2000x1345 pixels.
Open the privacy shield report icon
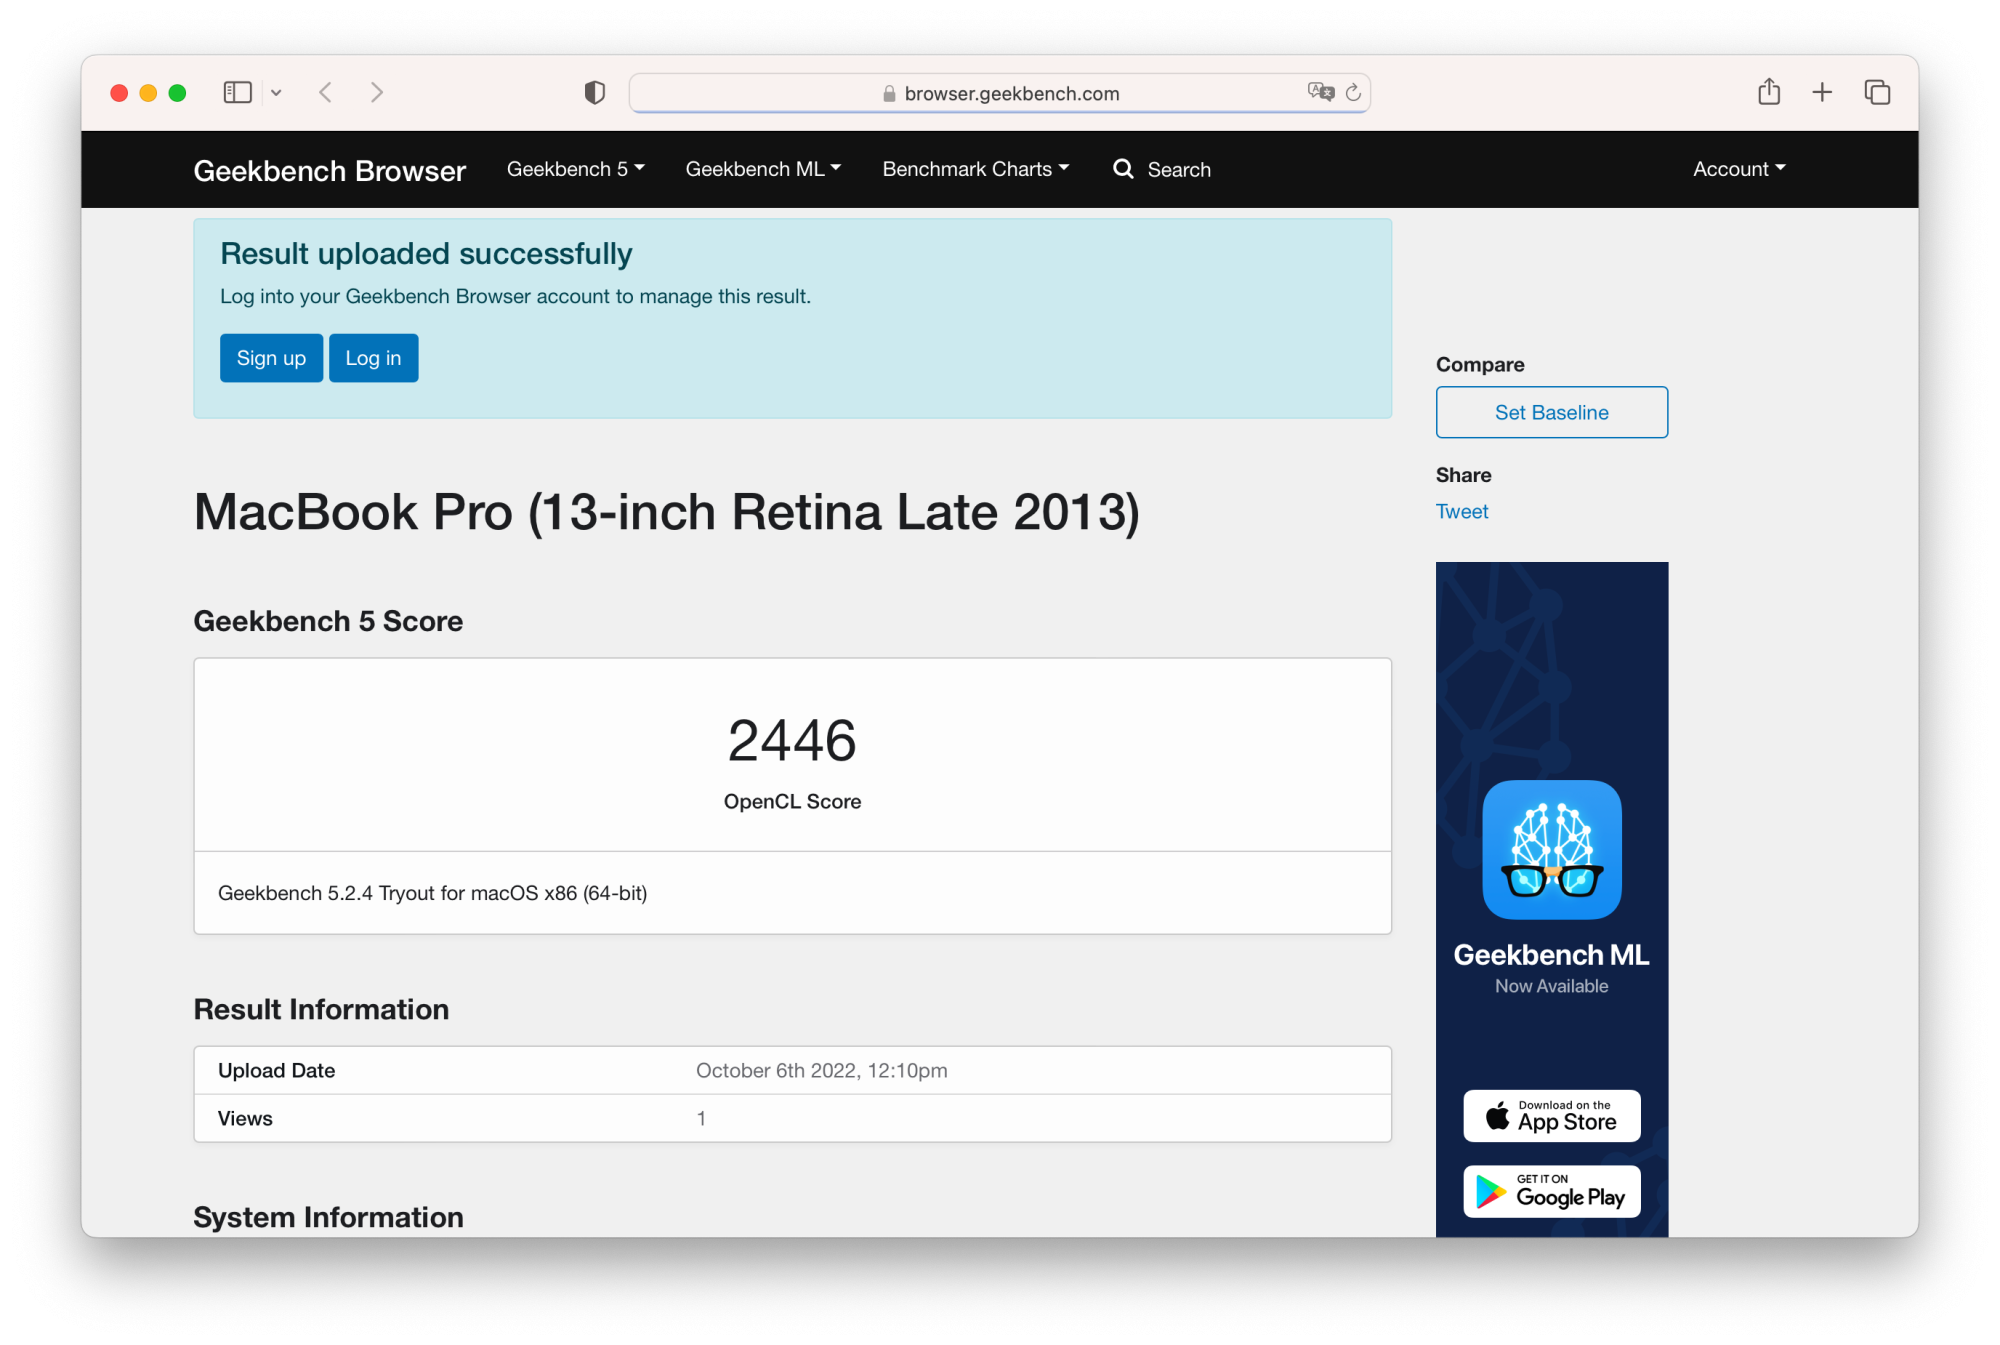pos(595,93)
